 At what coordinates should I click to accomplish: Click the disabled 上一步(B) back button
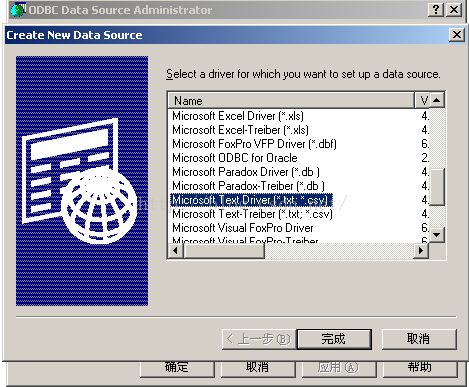click(259, 339)
